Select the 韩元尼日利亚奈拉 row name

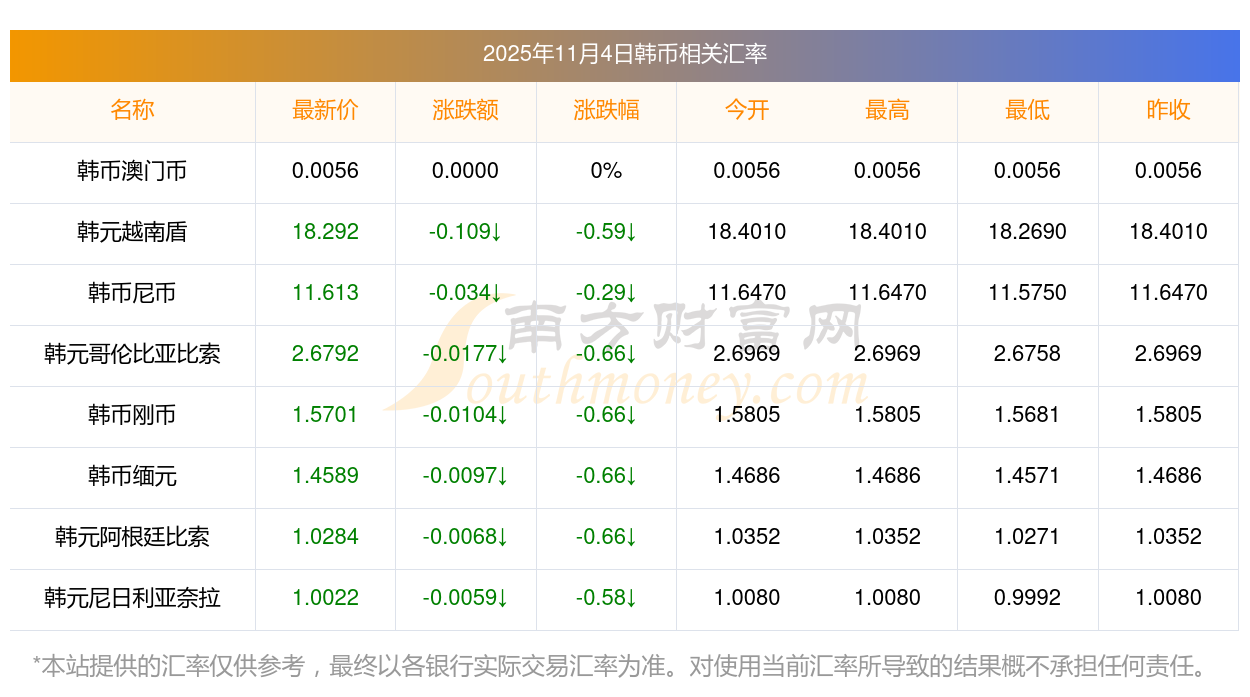132,598
